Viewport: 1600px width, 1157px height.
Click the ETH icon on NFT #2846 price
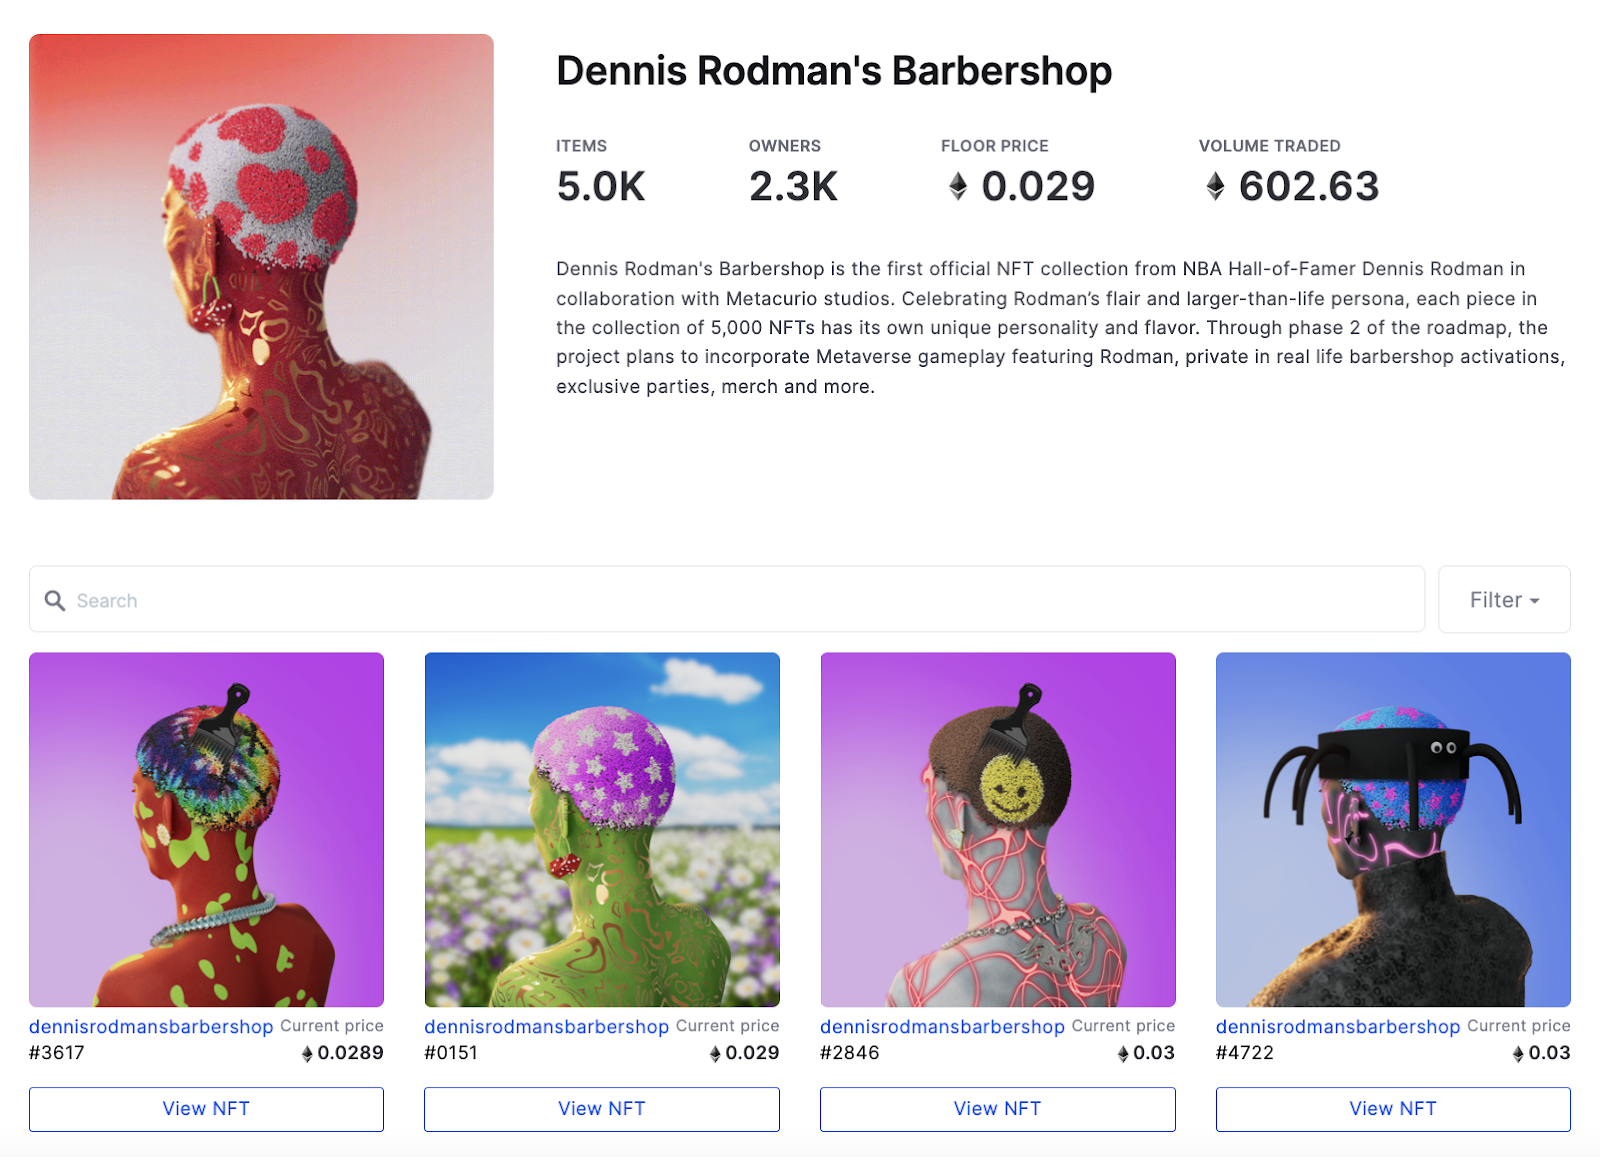point(1123,1054)
